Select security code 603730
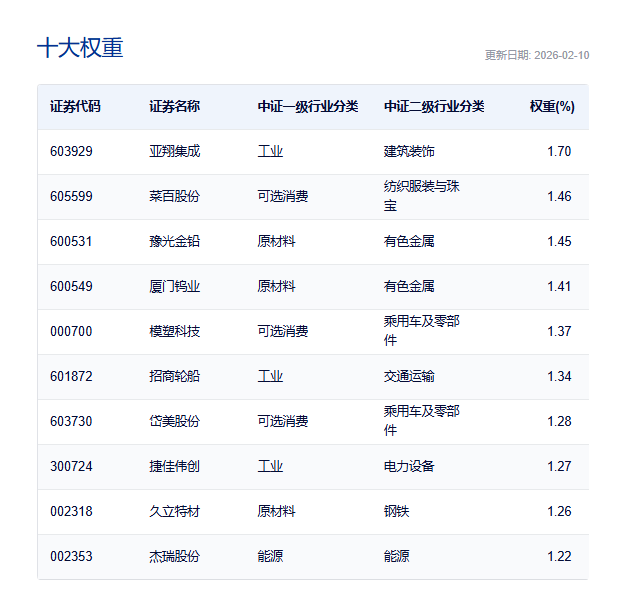This screenshot has width=636, height=596. click(71, 422)
